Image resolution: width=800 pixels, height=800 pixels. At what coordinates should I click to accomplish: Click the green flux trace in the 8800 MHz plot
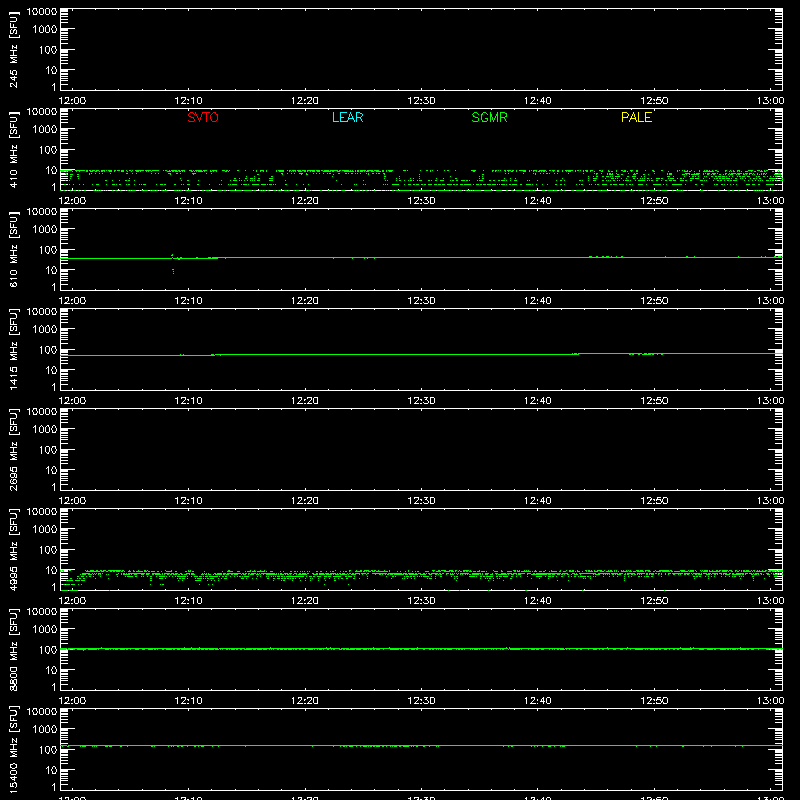421,649
